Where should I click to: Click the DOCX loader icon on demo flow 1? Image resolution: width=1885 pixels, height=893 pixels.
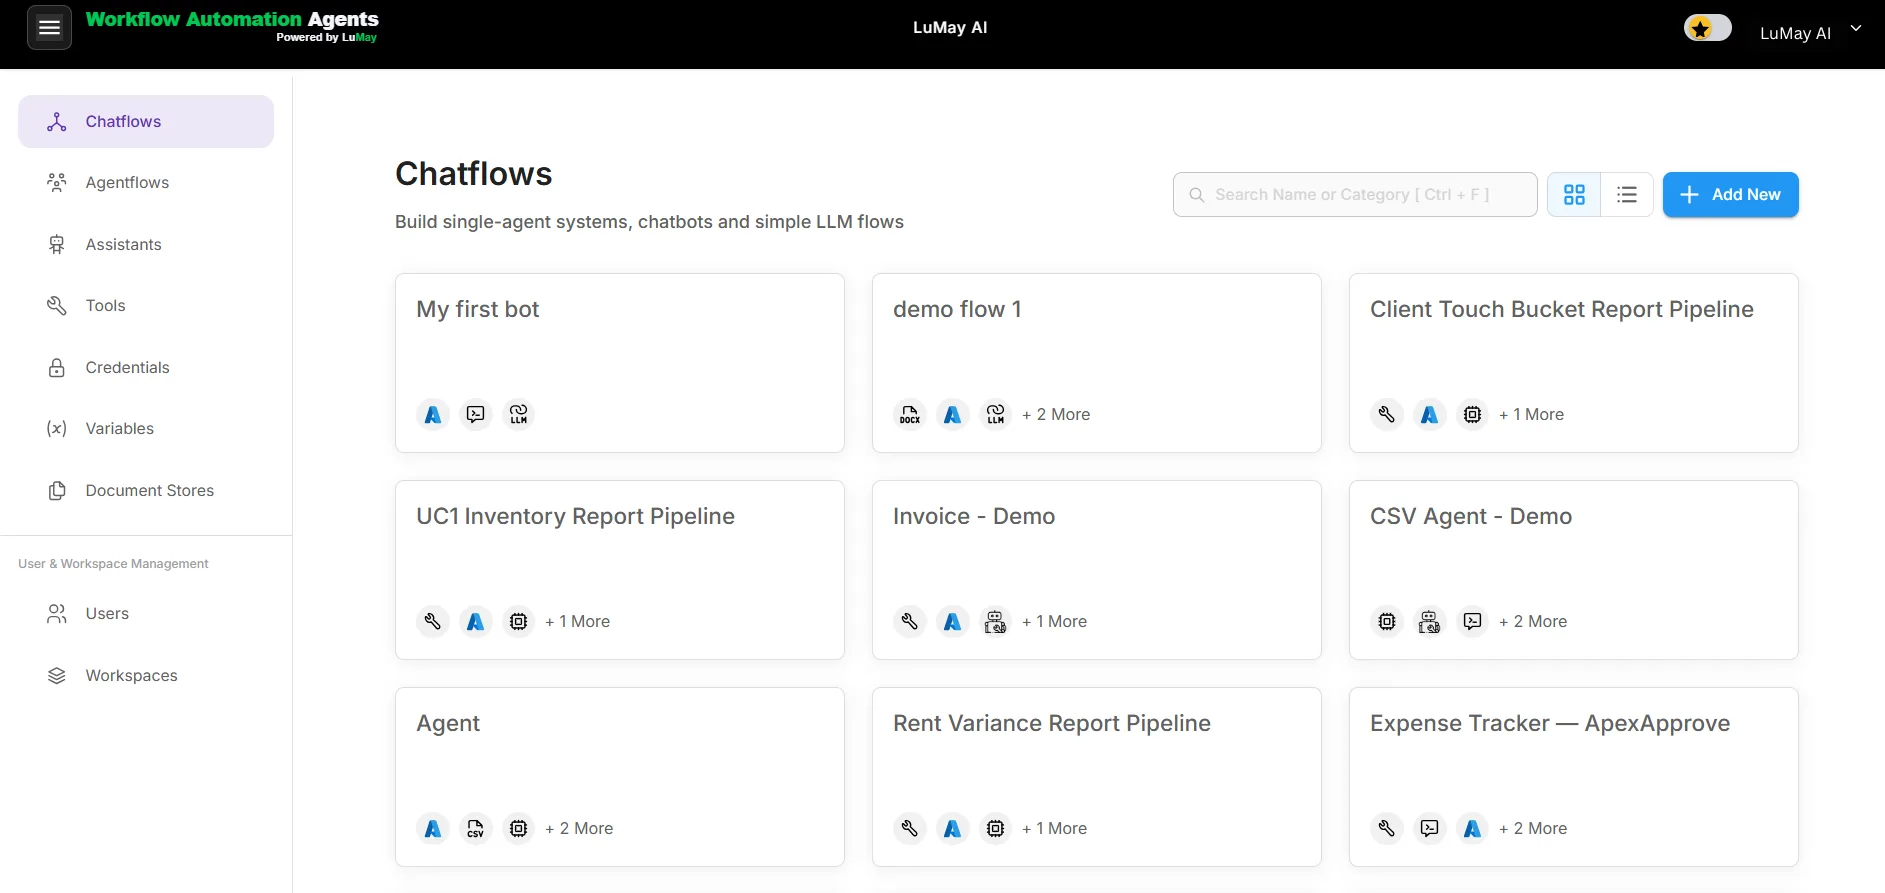pyautogui.click(x=910, y=414)
